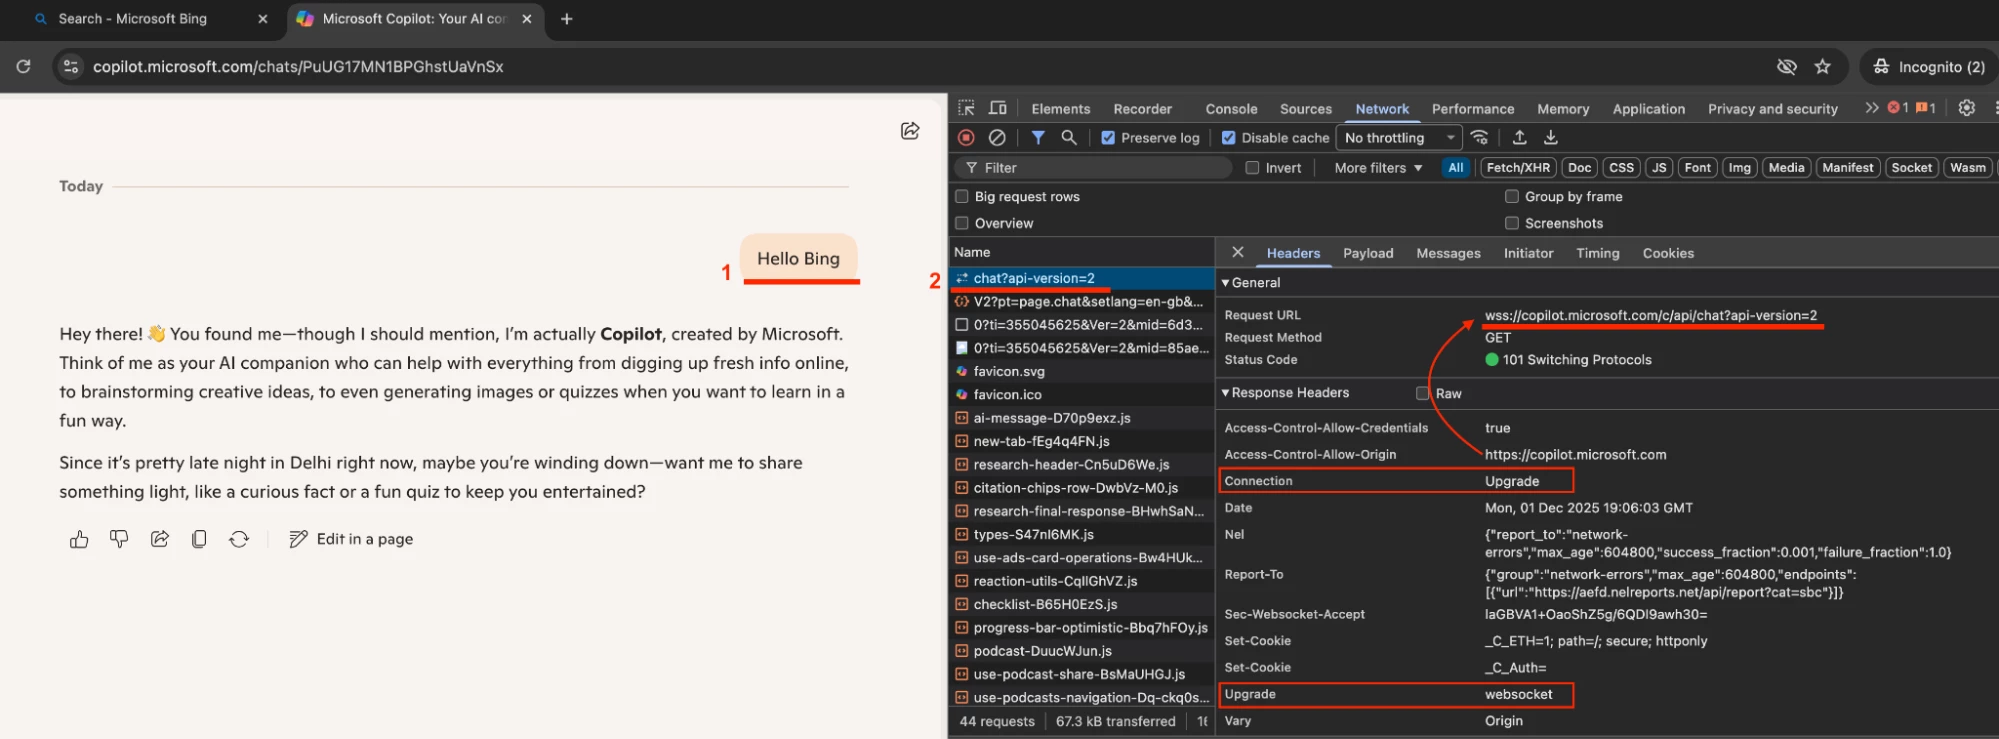Toggle Raw response headers checkbox

[1422, 393]
